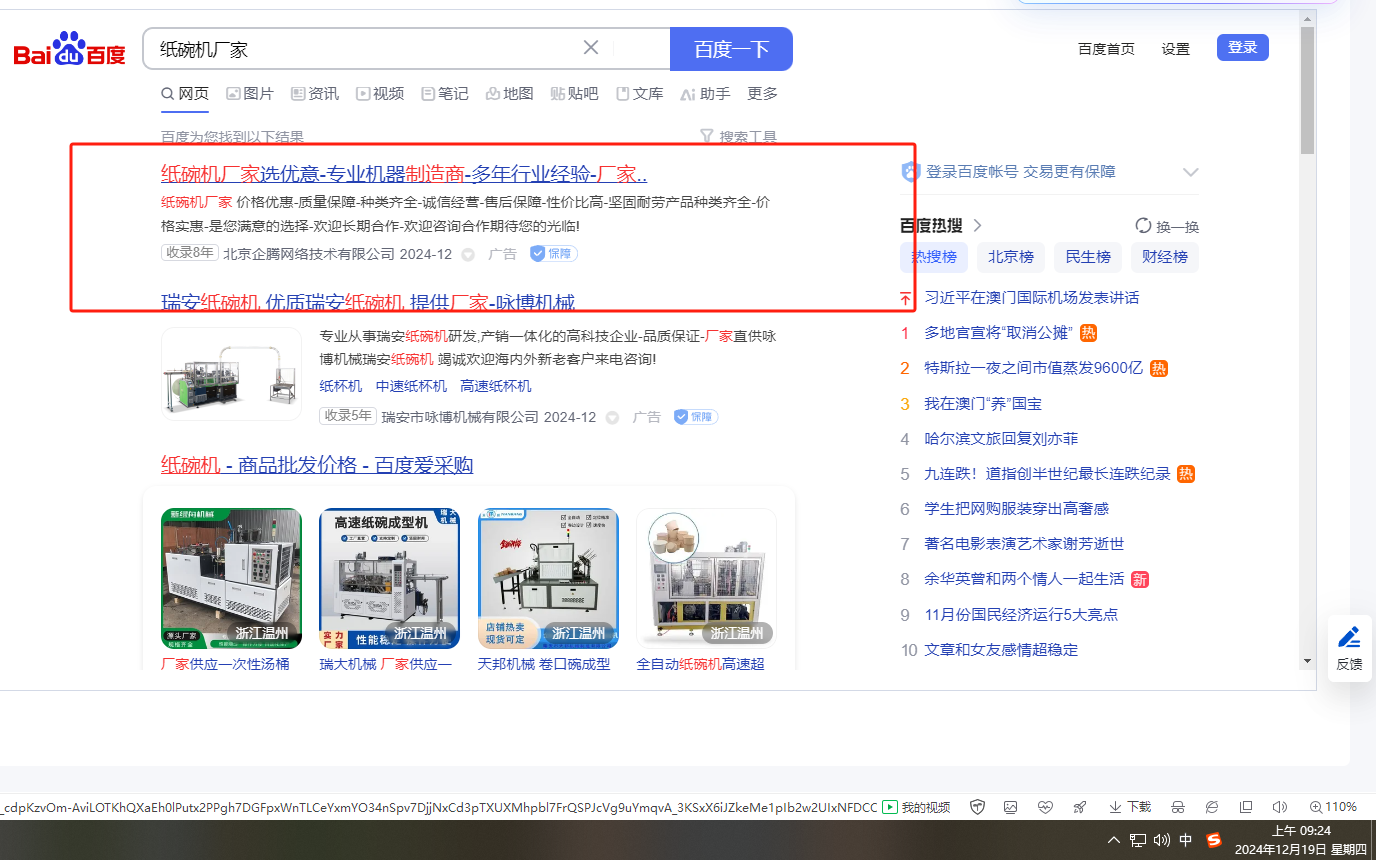Click the Baidu logo

click(69, 50)
